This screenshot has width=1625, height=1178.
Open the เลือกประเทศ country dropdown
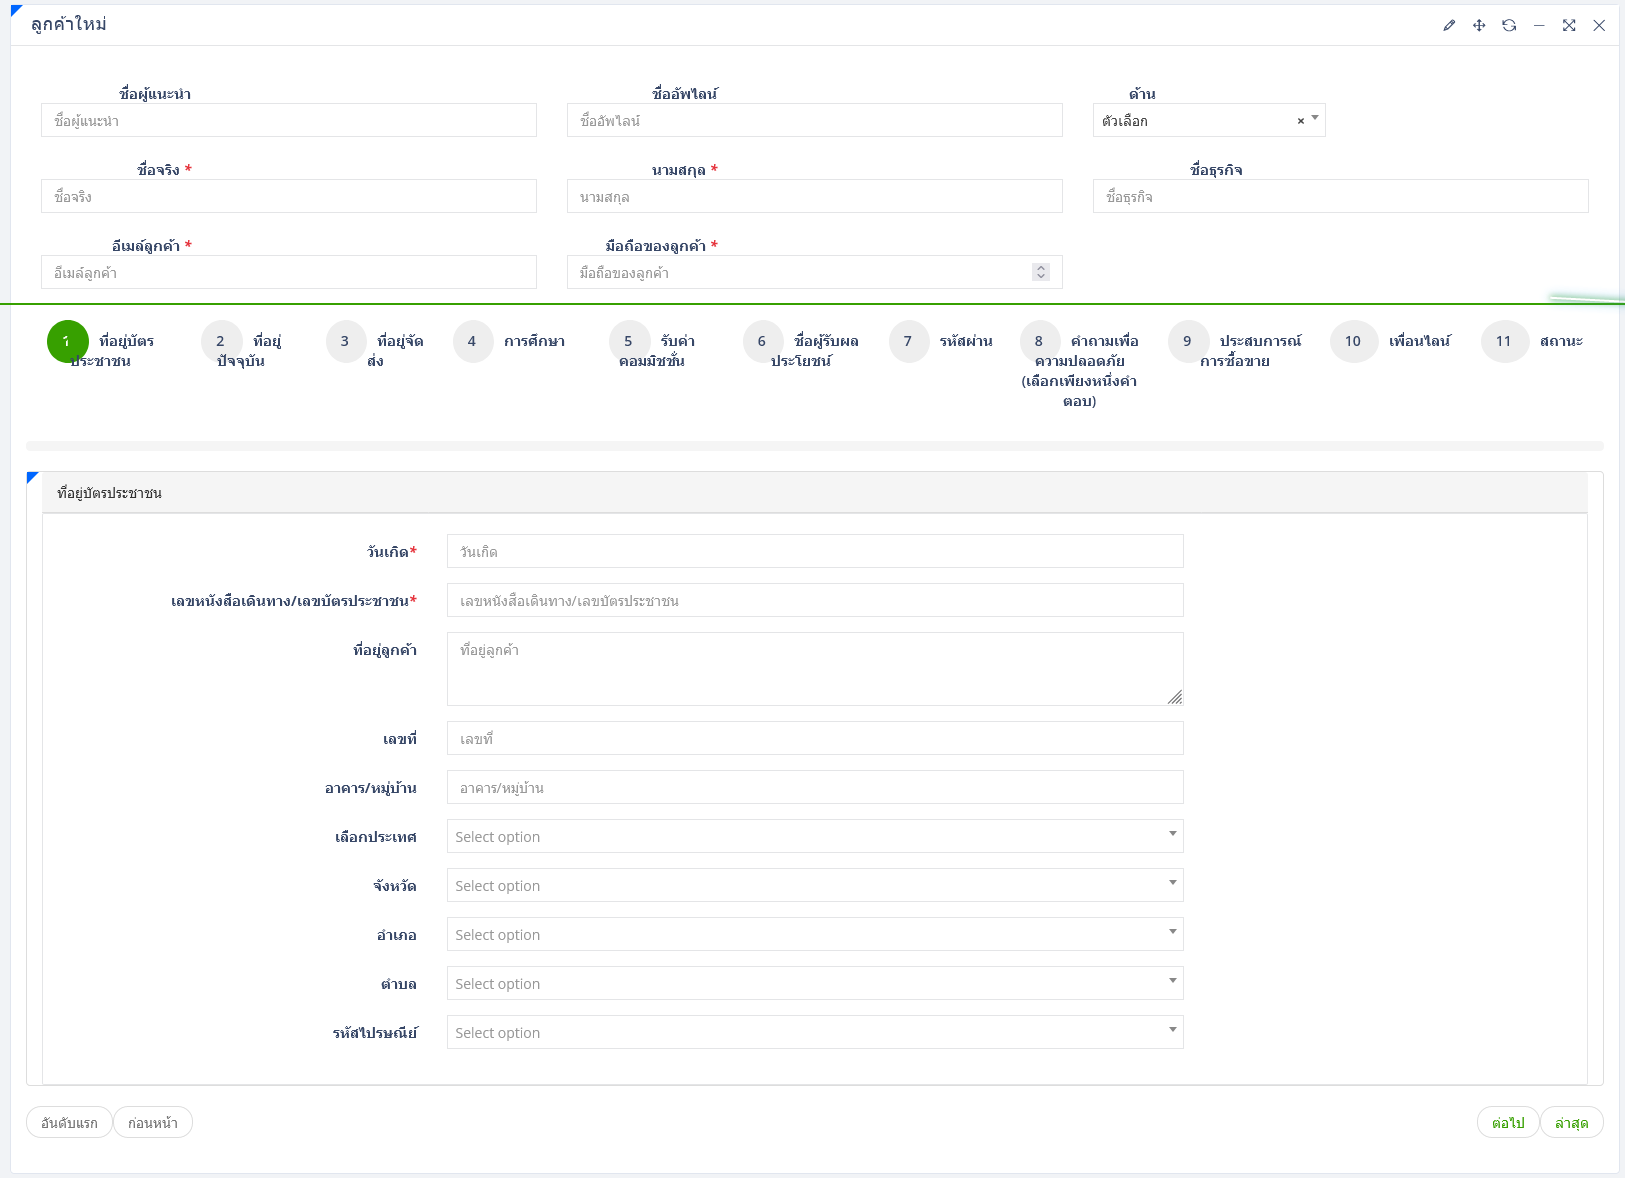point(814,836)
